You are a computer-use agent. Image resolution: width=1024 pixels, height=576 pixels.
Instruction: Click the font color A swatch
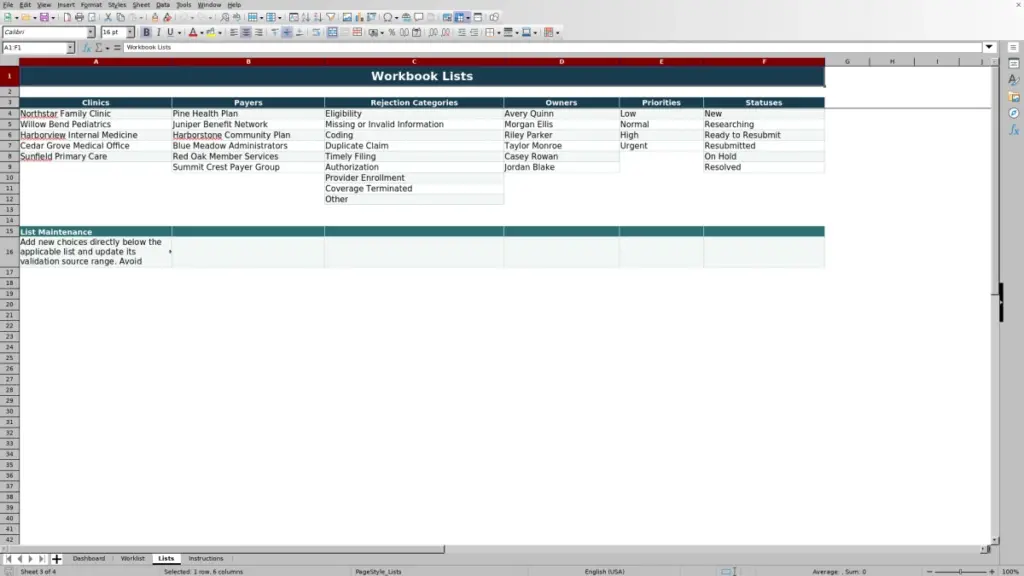pyautogui.click(x=193, y=33)
